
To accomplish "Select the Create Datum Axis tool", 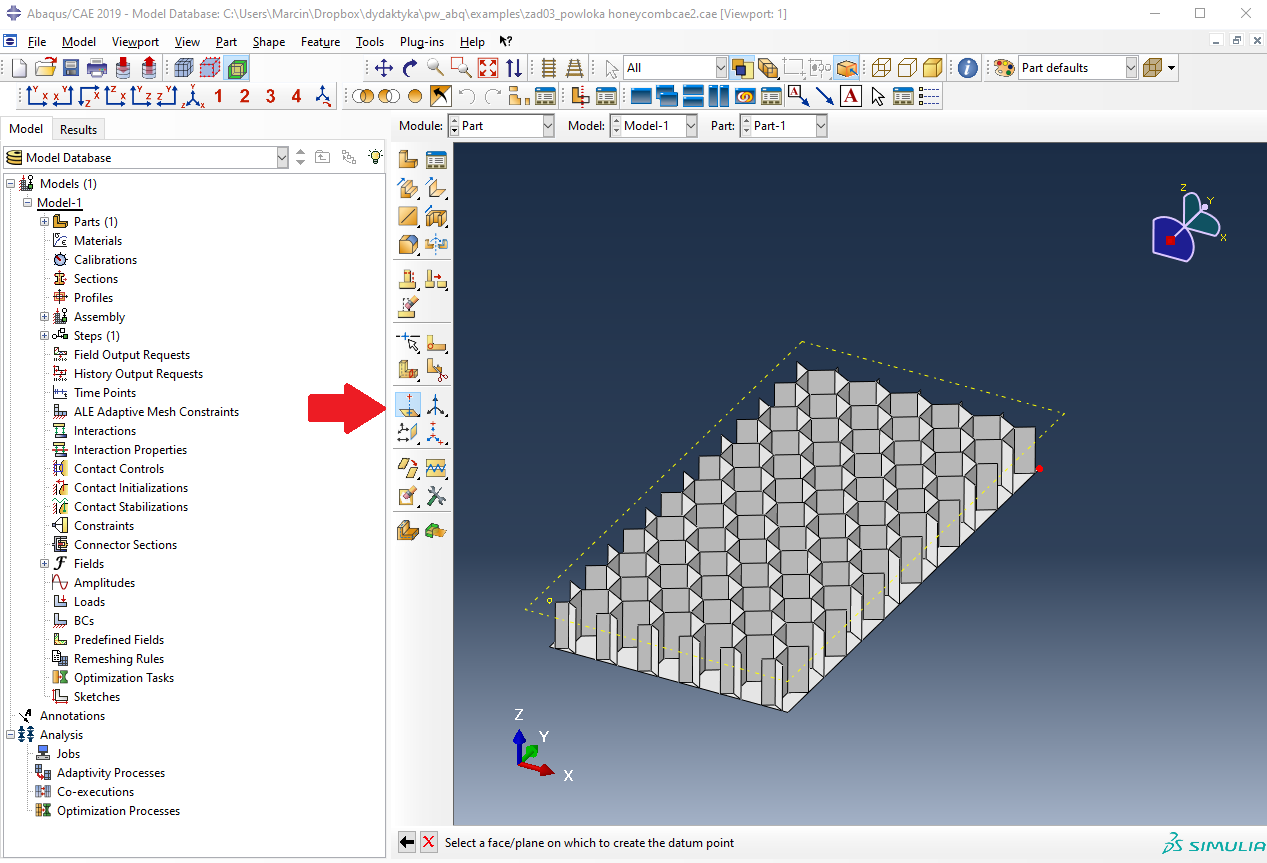I will point(436,404).
